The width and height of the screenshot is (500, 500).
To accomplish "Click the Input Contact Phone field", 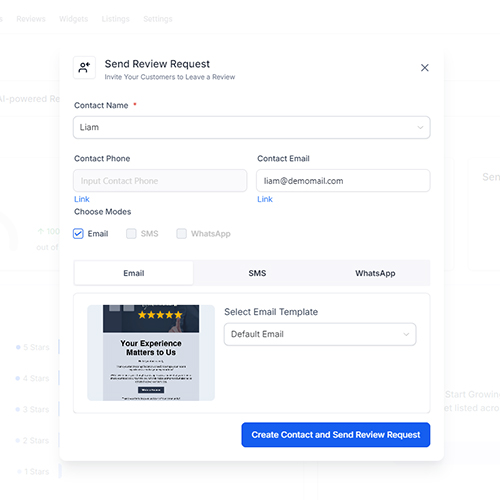I will point(160,181).
